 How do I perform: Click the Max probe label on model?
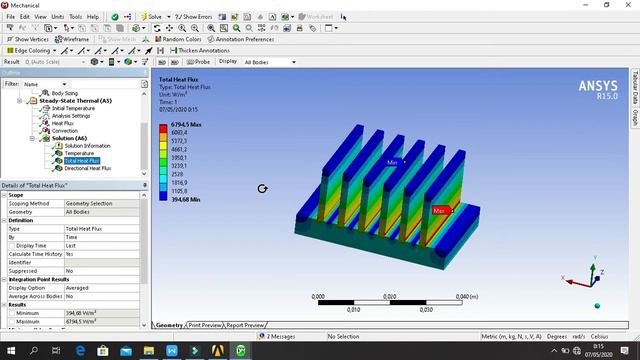pyautogui.click(x=441, y=211)
